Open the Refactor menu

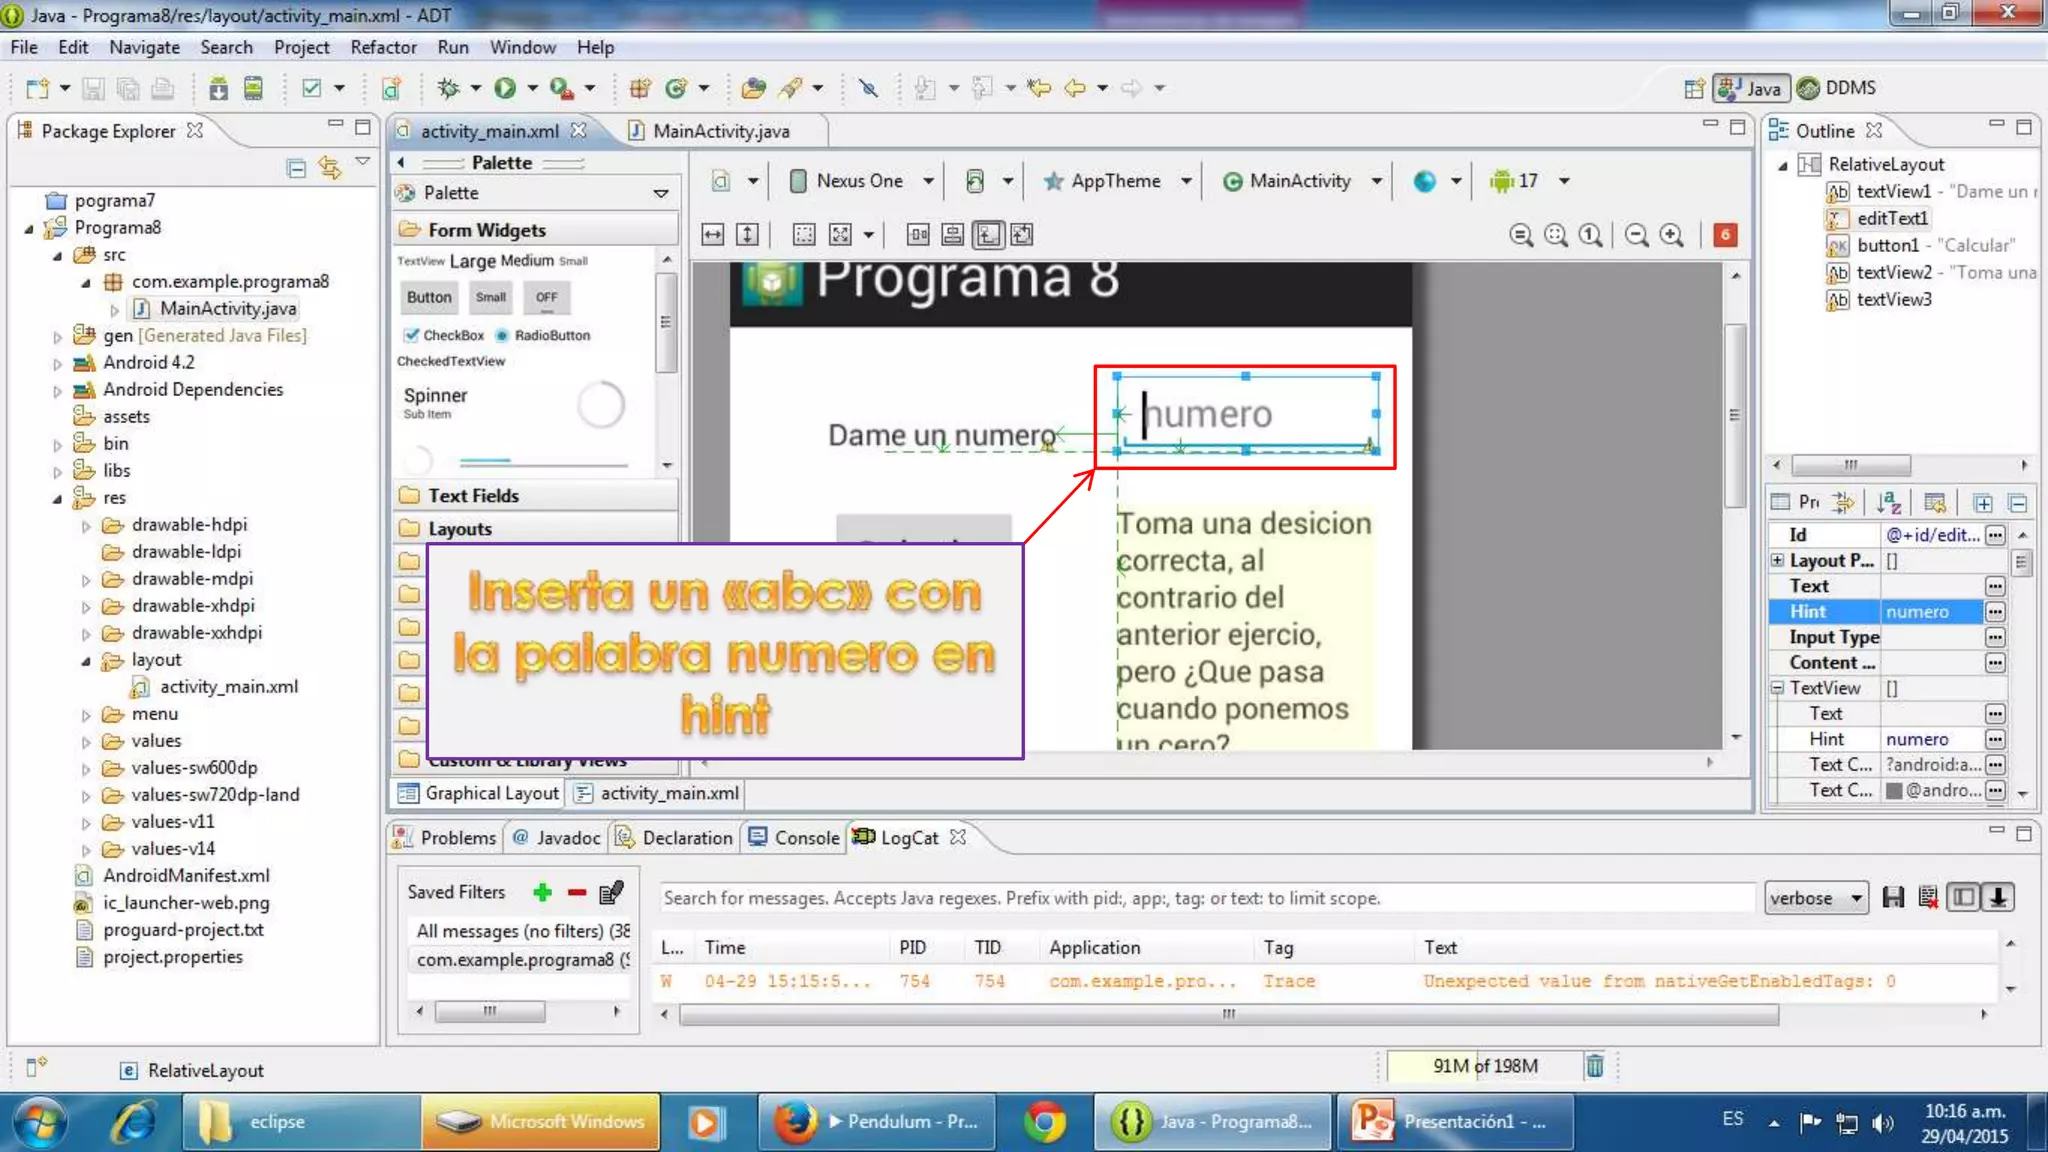(383, 47)
